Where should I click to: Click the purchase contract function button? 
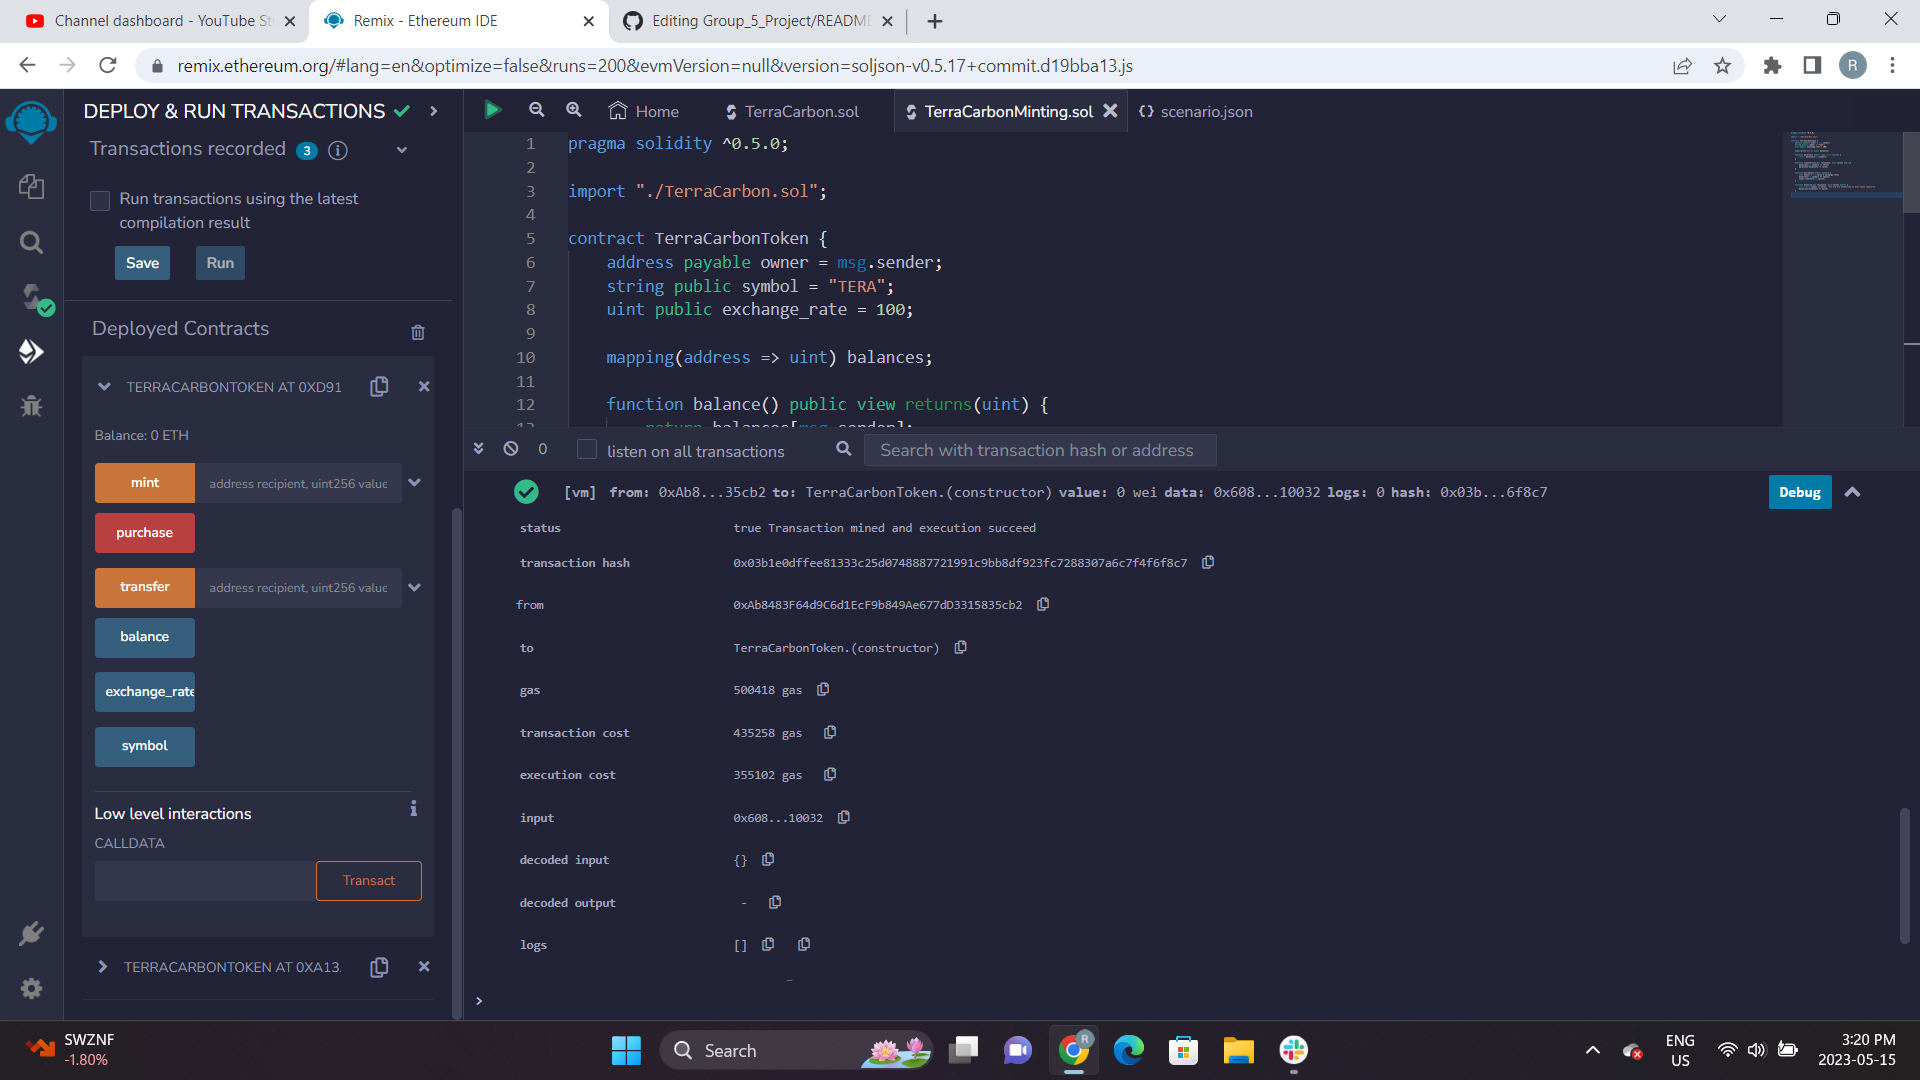point(144,532)
